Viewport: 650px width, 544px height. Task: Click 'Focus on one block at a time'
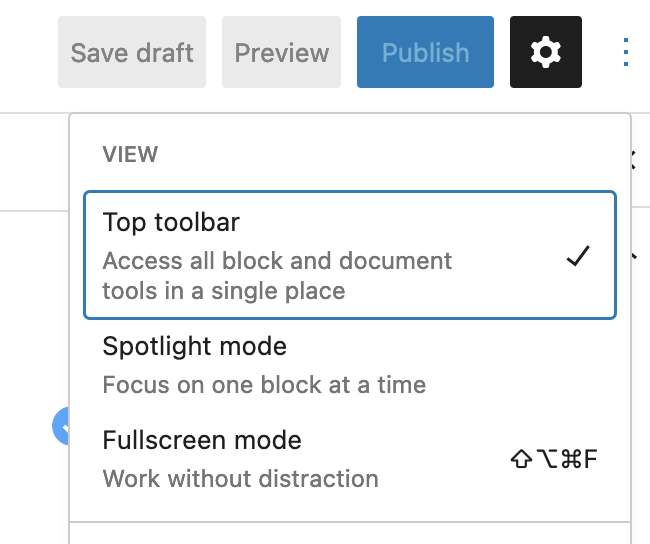(264, 385)
